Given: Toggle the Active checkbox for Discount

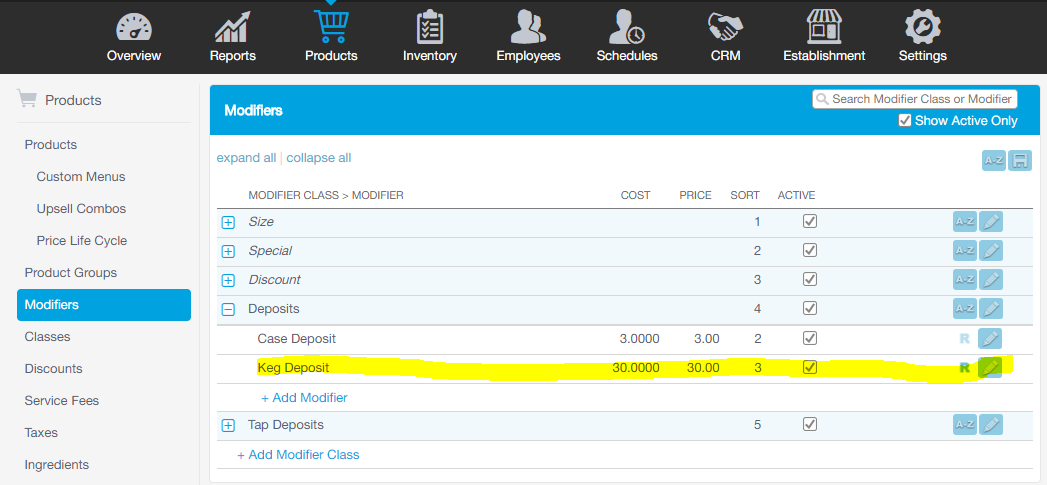Looking at the screenshot, I should (810, 279).
